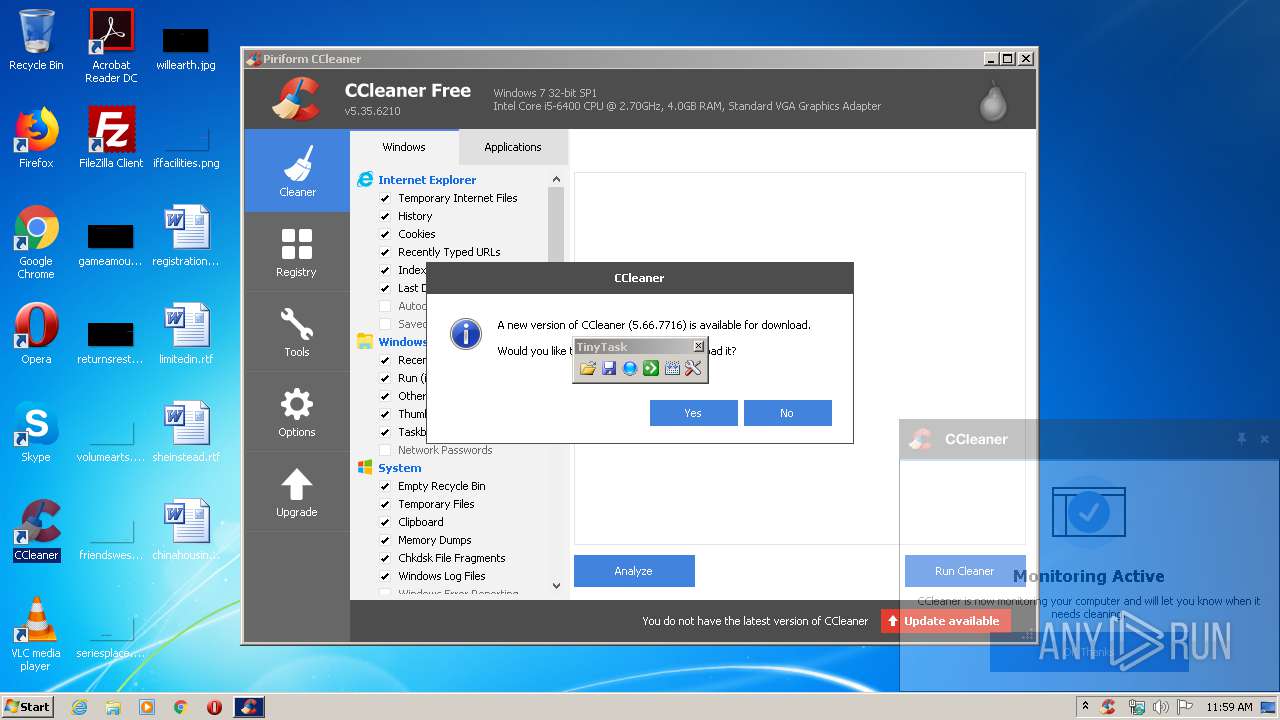
Task: Toggle Recently Typed URLs checkbox
Action: [x=385, y=252]
